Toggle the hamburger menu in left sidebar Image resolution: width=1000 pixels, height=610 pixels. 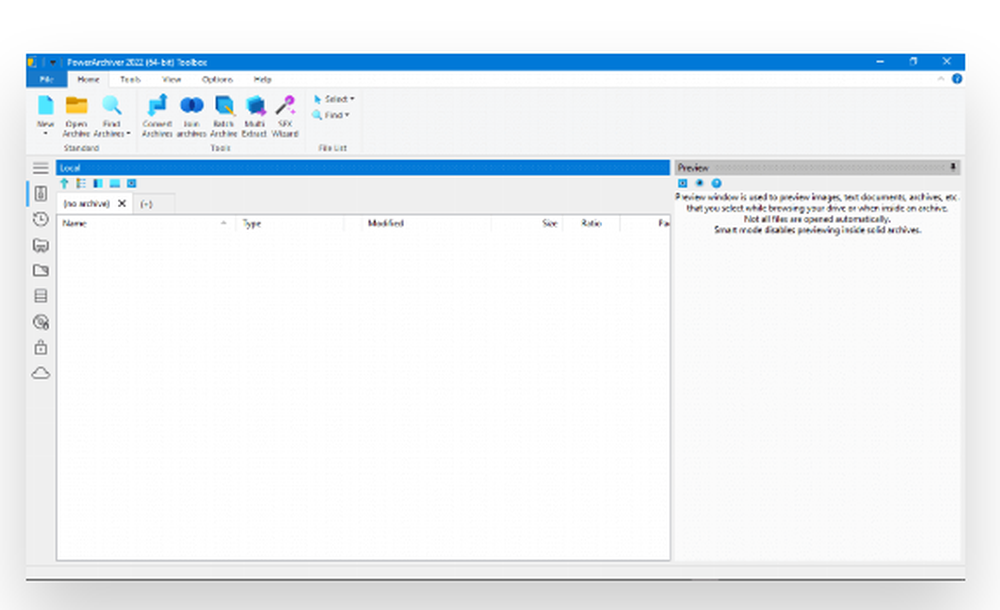click(x=41, y=168)
